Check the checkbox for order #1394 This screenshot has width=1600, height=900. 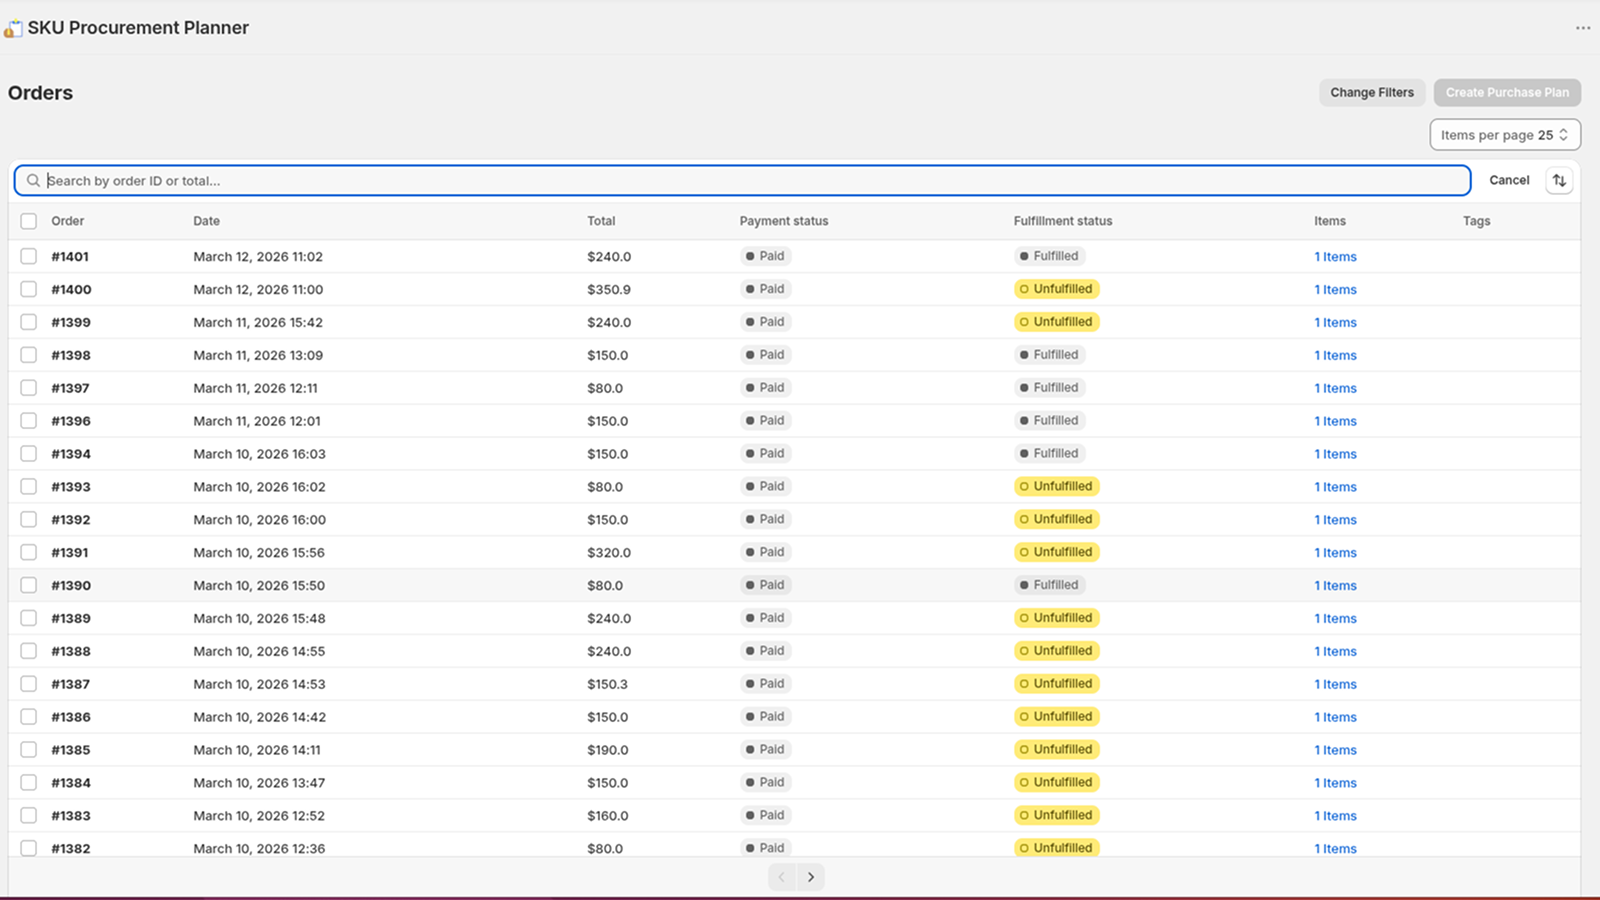(x=28, y=453)
